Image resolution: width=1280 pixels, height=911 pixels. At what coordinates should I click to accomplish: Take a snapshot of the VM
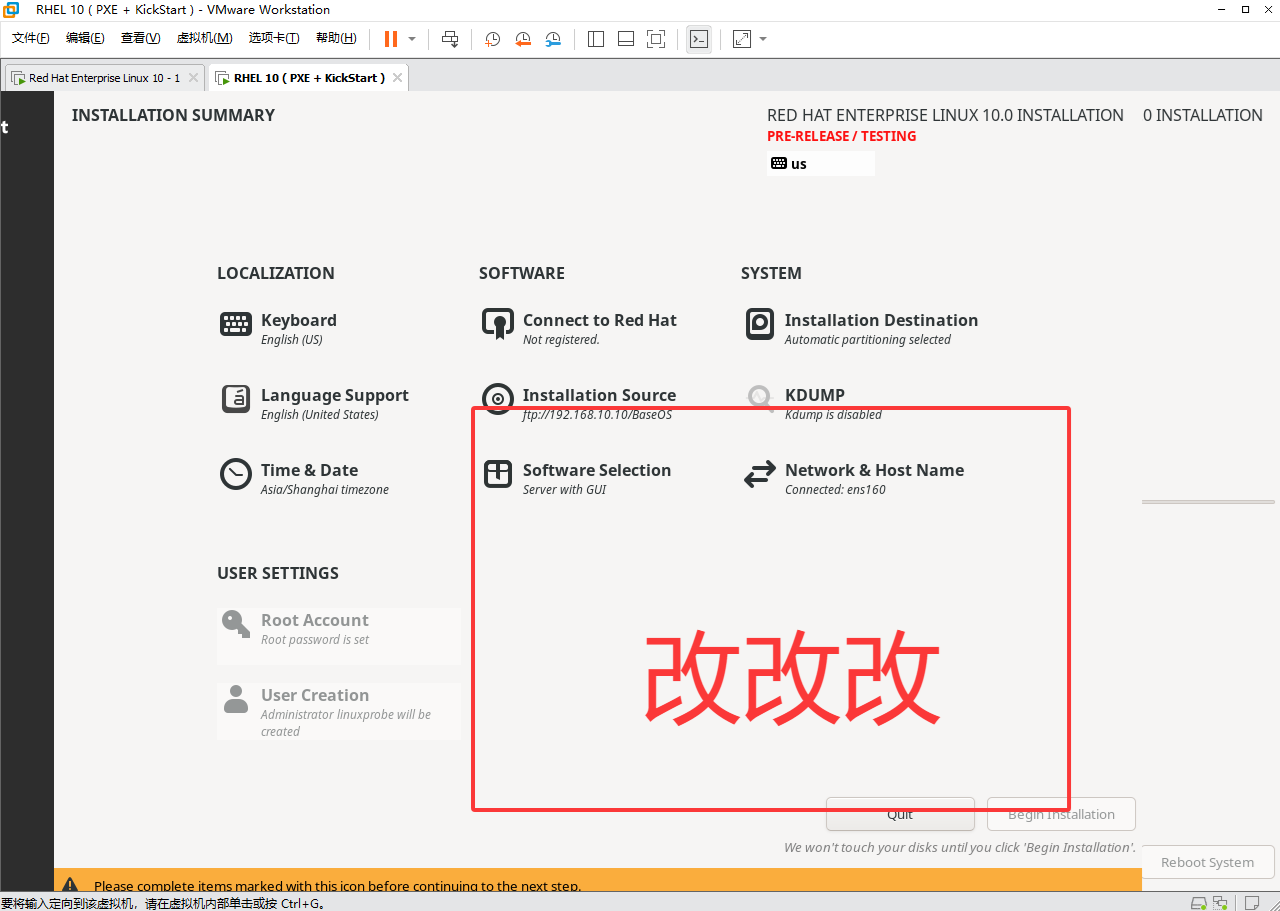coord(493,39)
